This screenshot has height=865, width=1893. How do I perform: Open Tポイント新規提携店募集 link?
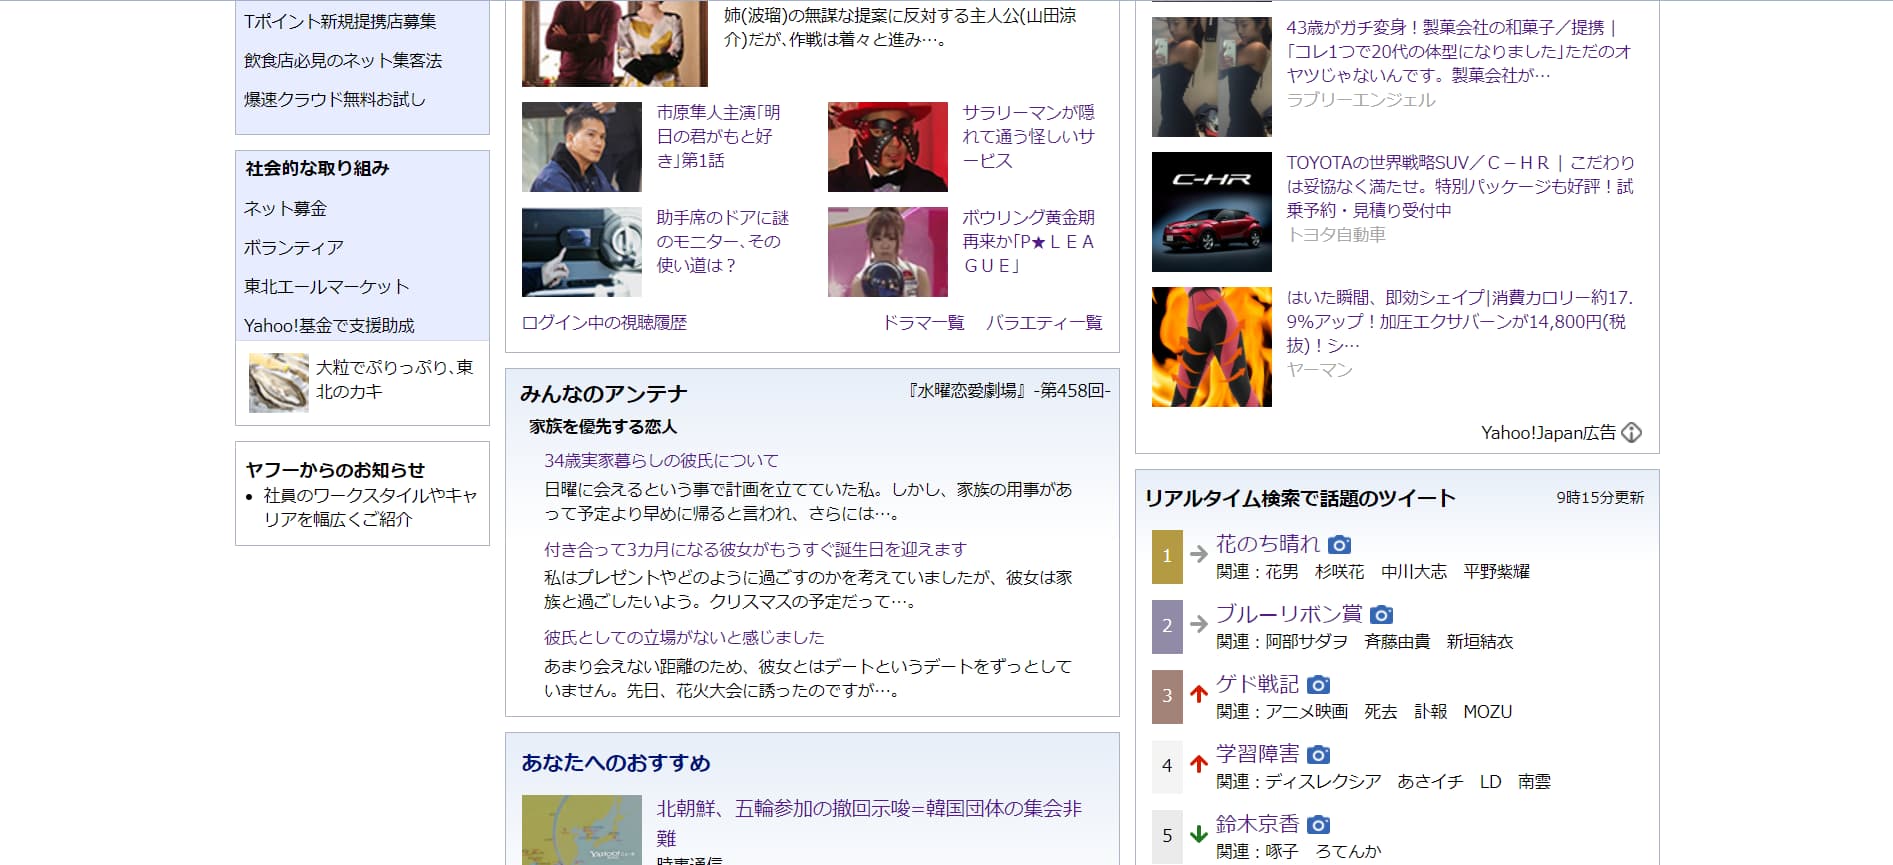(x=340, y=21)
